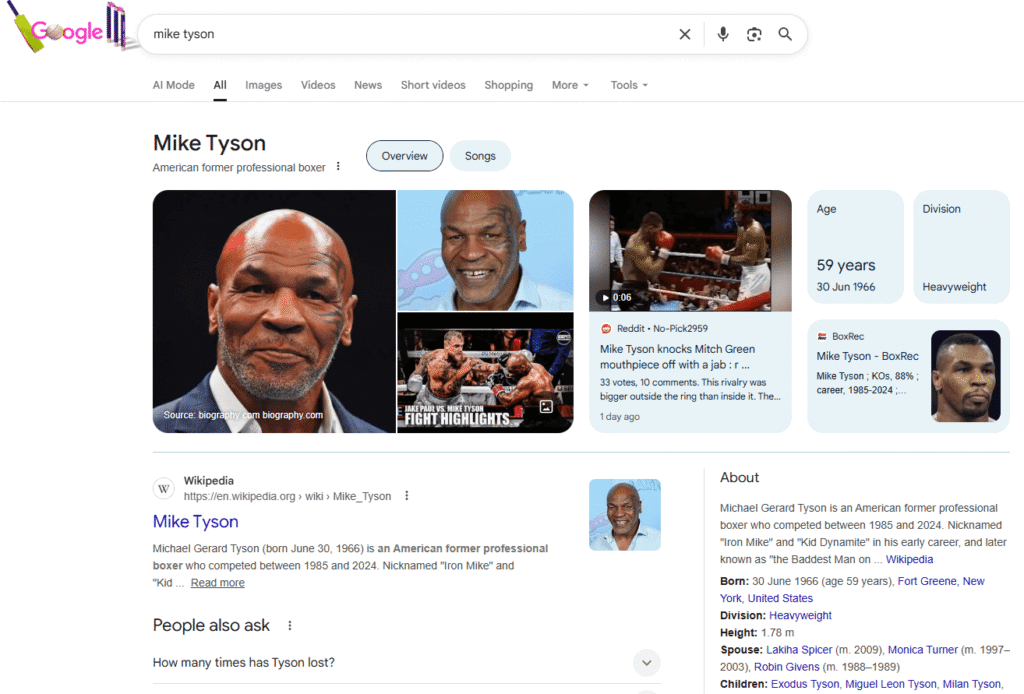Open Google Lens image search icon
The image size is (1024, 694).
(x=754, y=33)
